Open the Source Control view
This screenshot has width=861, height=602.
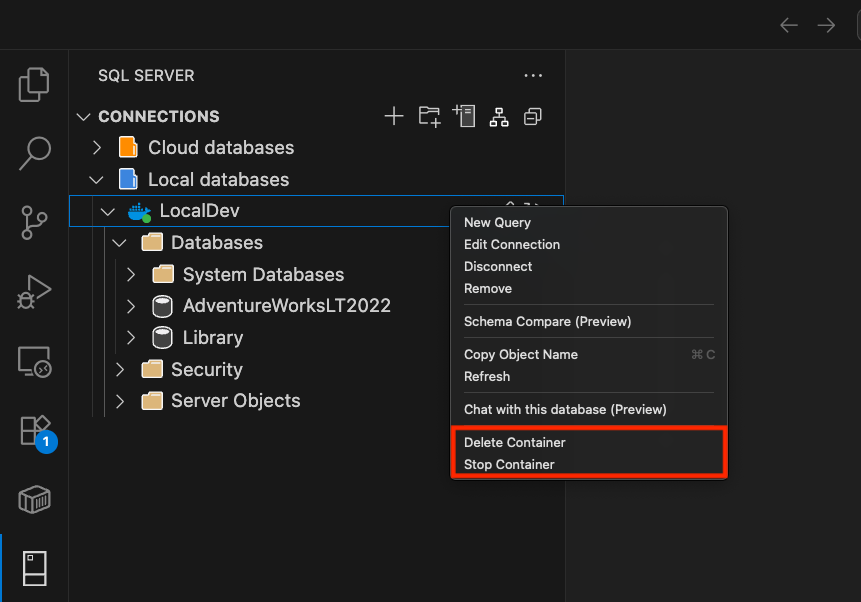34,223
